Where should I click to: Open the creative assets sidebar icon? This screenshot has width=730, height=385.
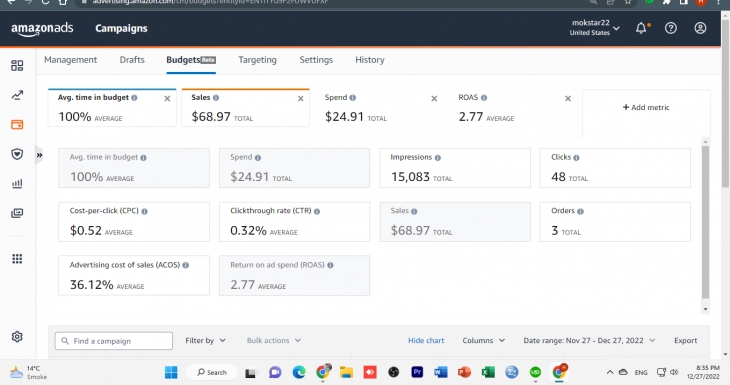tap(17, 213)
